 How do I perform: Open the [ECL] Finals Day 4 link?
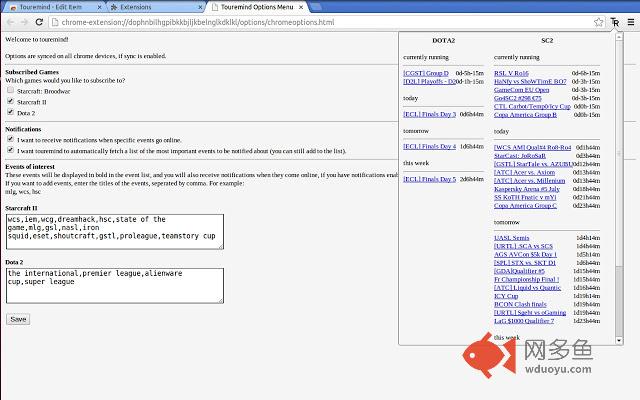429,146
